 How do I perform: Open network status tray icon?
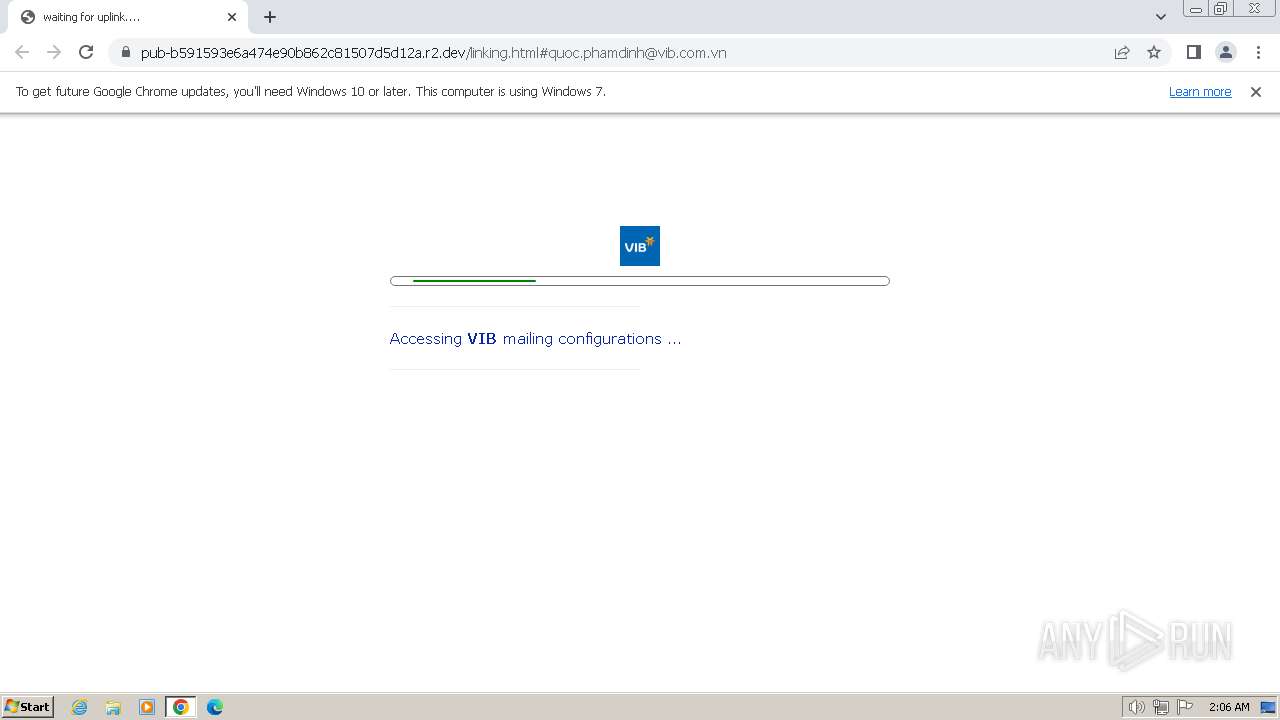point(1161,707)
